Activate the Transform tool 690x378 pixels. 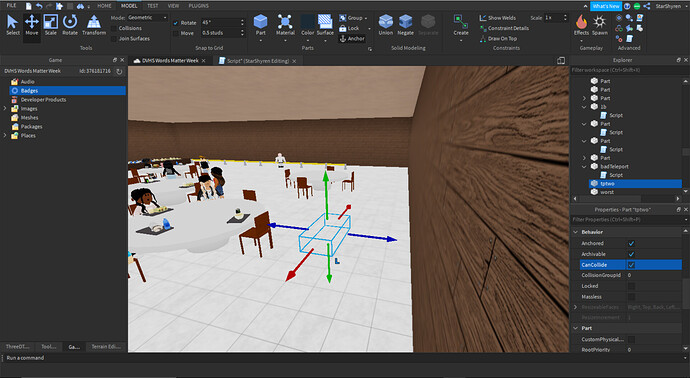pyautogui.click(x=94, y=25)
